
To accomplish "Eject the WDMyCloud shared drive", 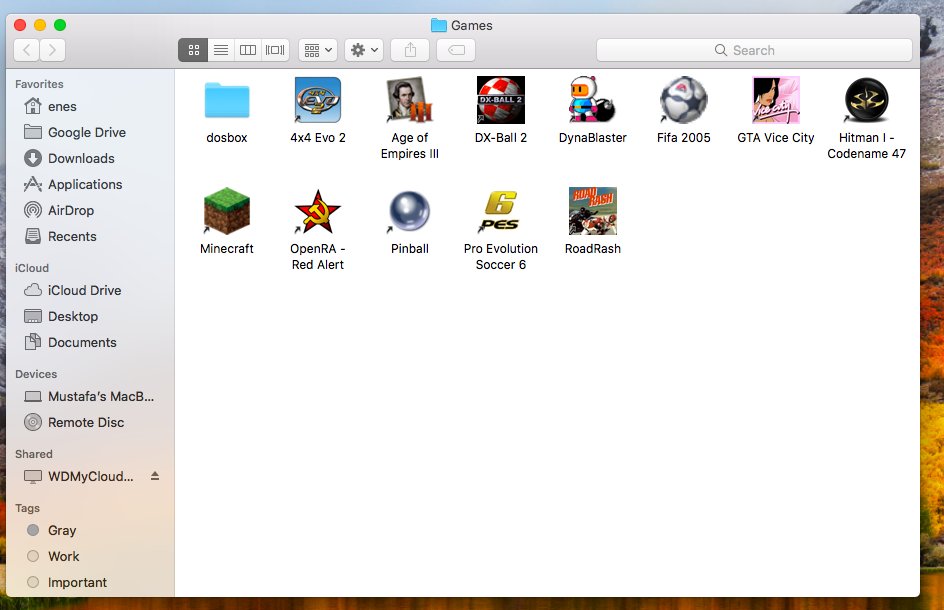I will point(155,476).
